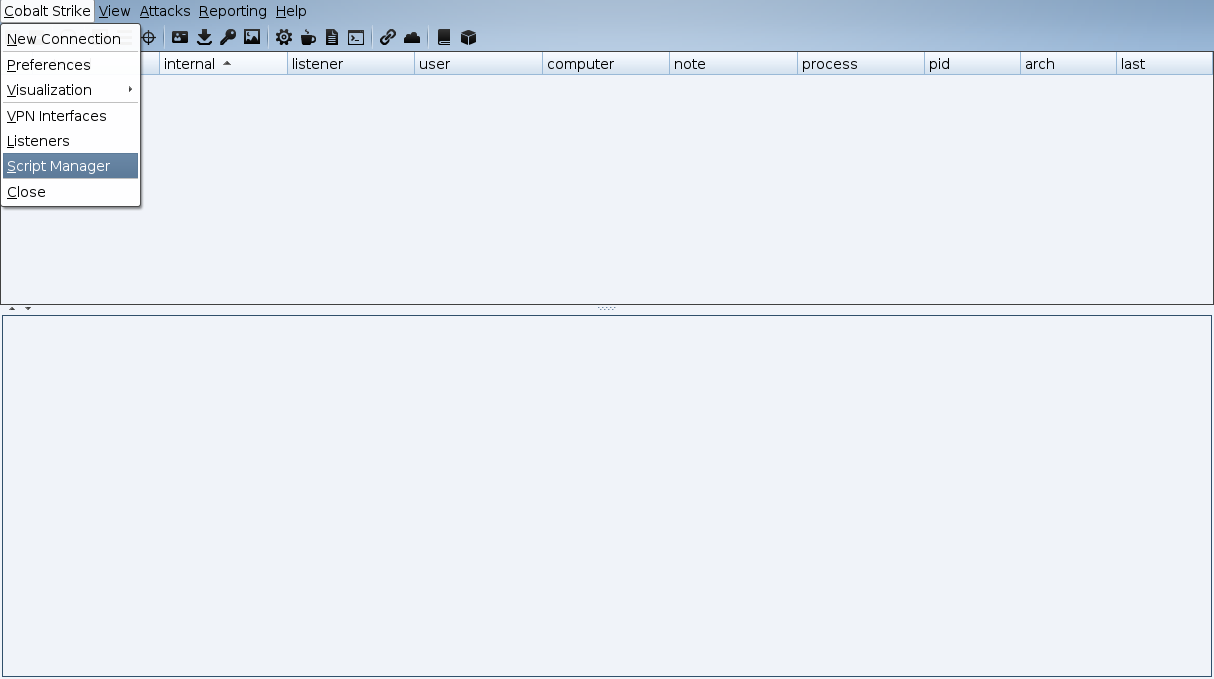
Task: Sort by the computer column header
Action: (x=606, y=64)
